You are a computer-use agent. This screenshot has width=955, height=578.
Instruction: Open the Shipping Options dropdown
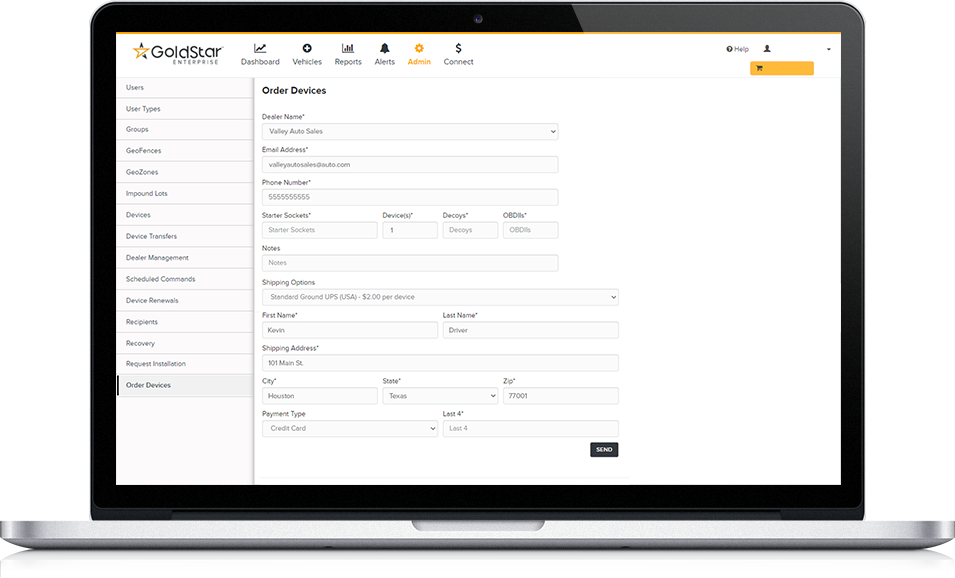(440, 297)
